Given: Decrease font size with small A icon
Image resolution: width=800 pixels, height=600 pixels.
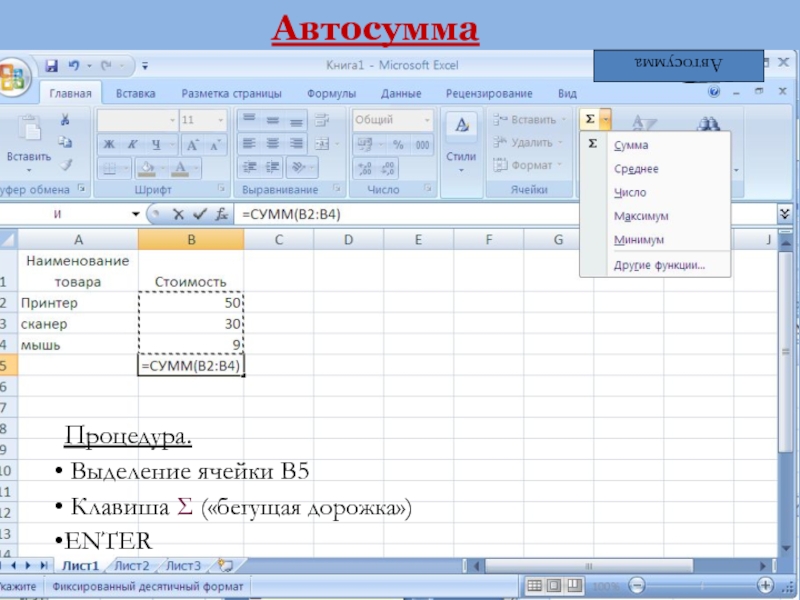Looking at the screenshot, I should [215, 145].
